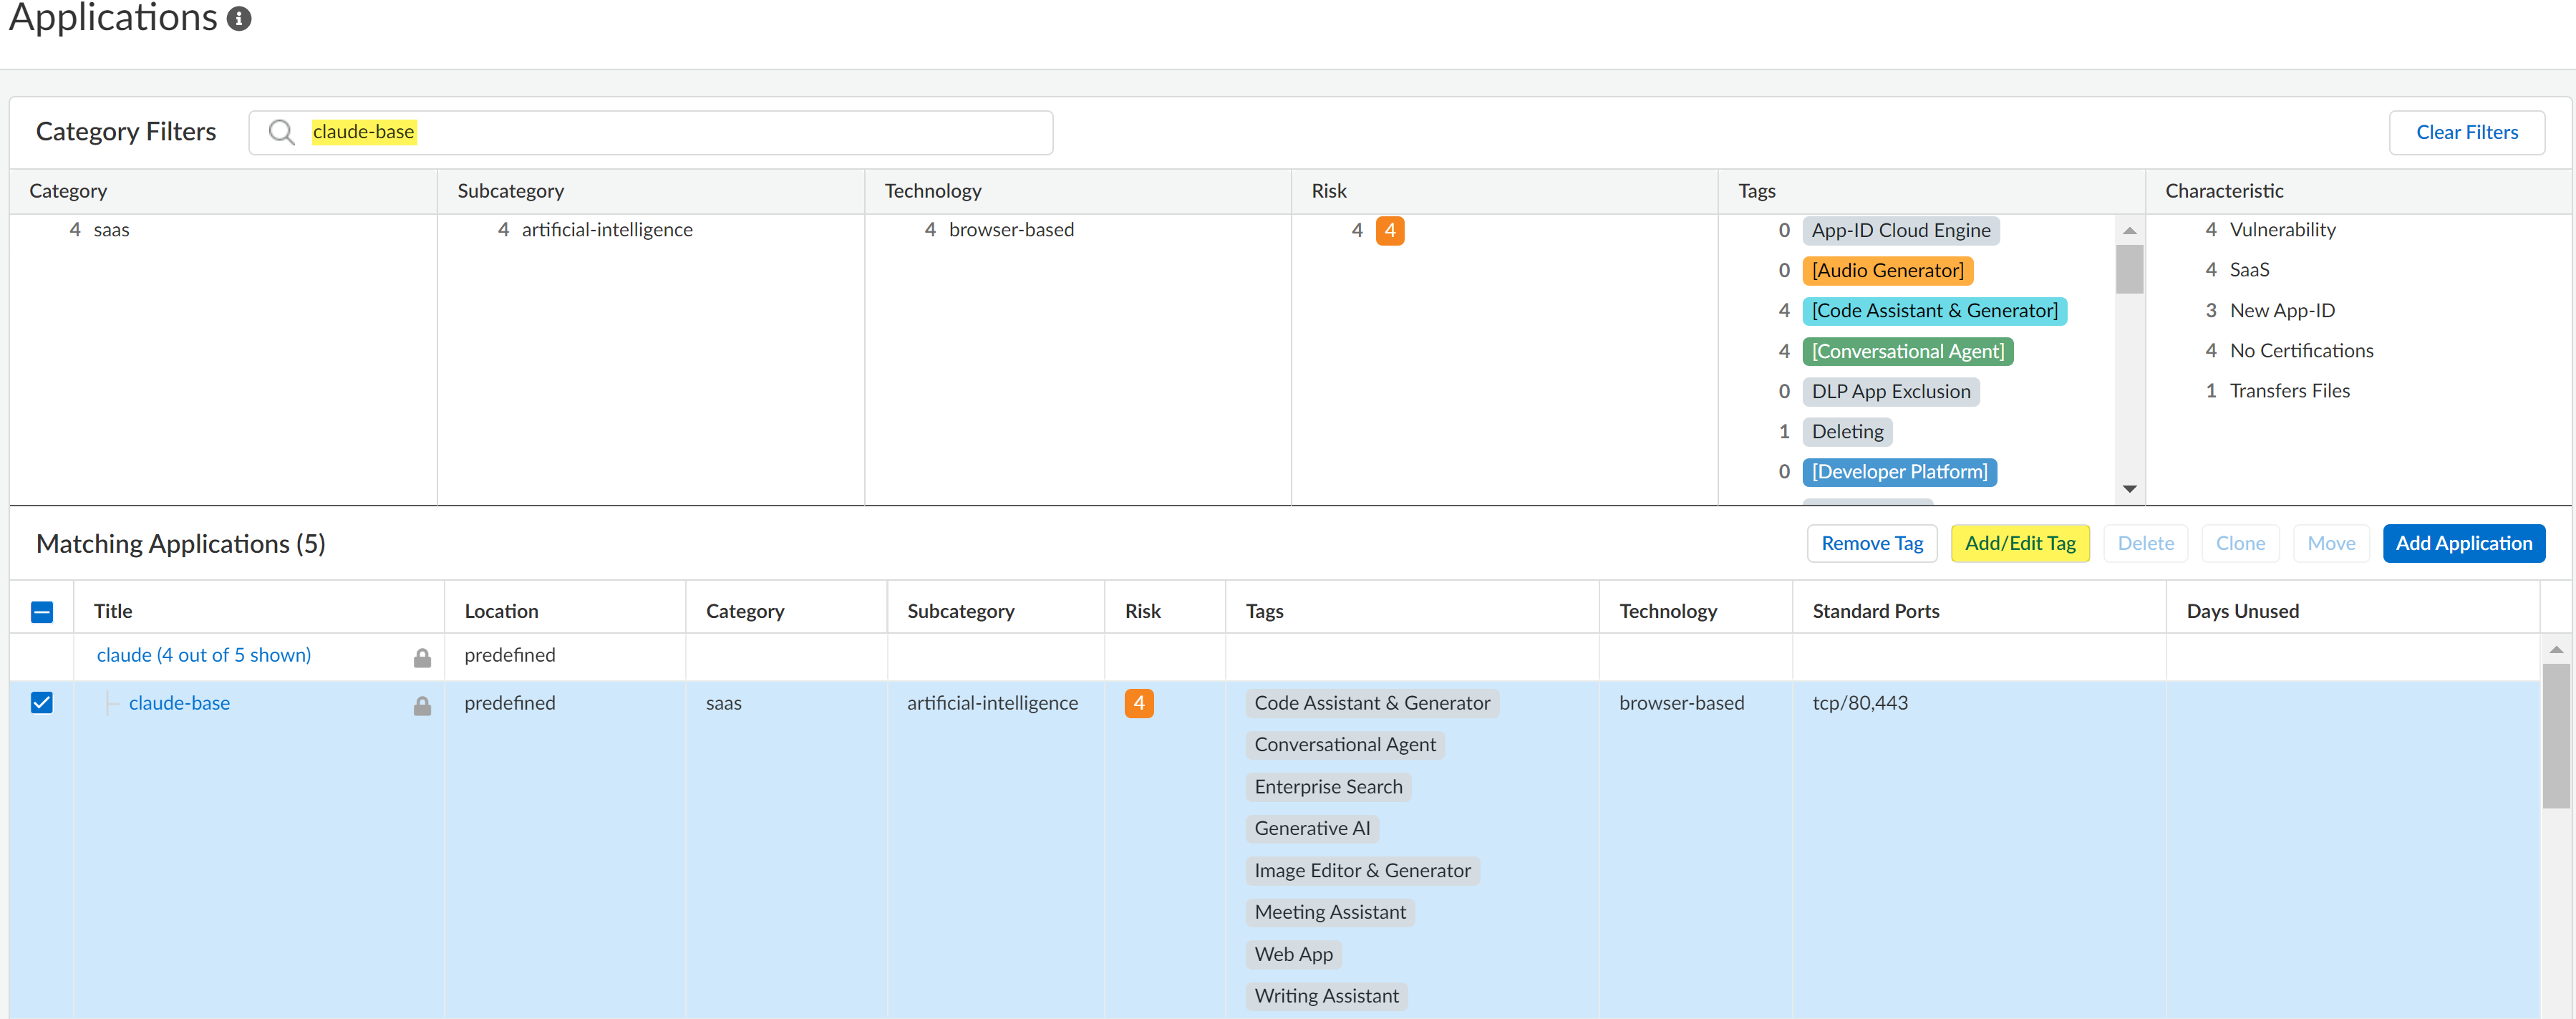Filter by Code Assistant & Generator tag
2576x1019 pixels.
[1933, 311]
